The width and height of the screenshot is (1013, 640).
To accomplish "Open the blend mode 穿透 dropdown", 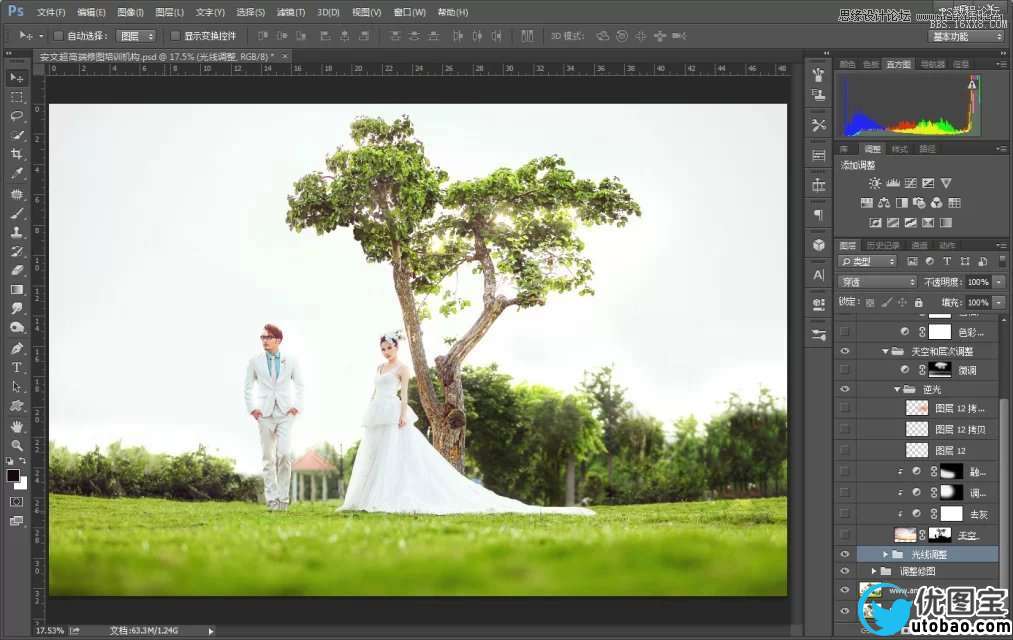I will pyautogui.click(x=877, y=282).
